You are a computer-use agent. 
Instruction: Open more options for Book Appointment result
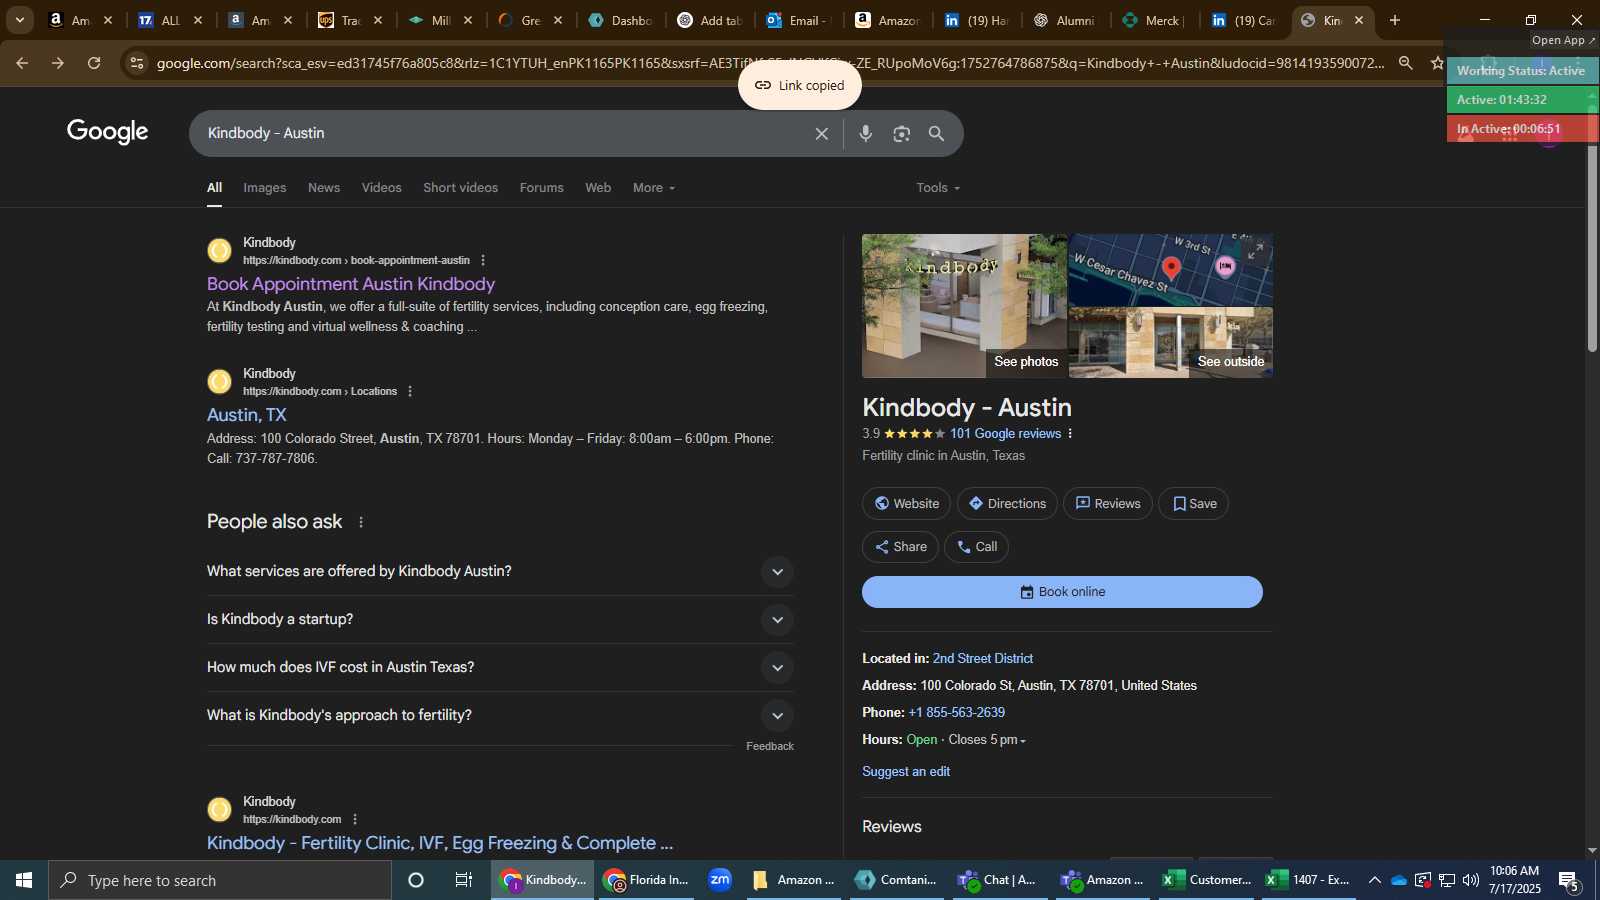coord(483,261)
